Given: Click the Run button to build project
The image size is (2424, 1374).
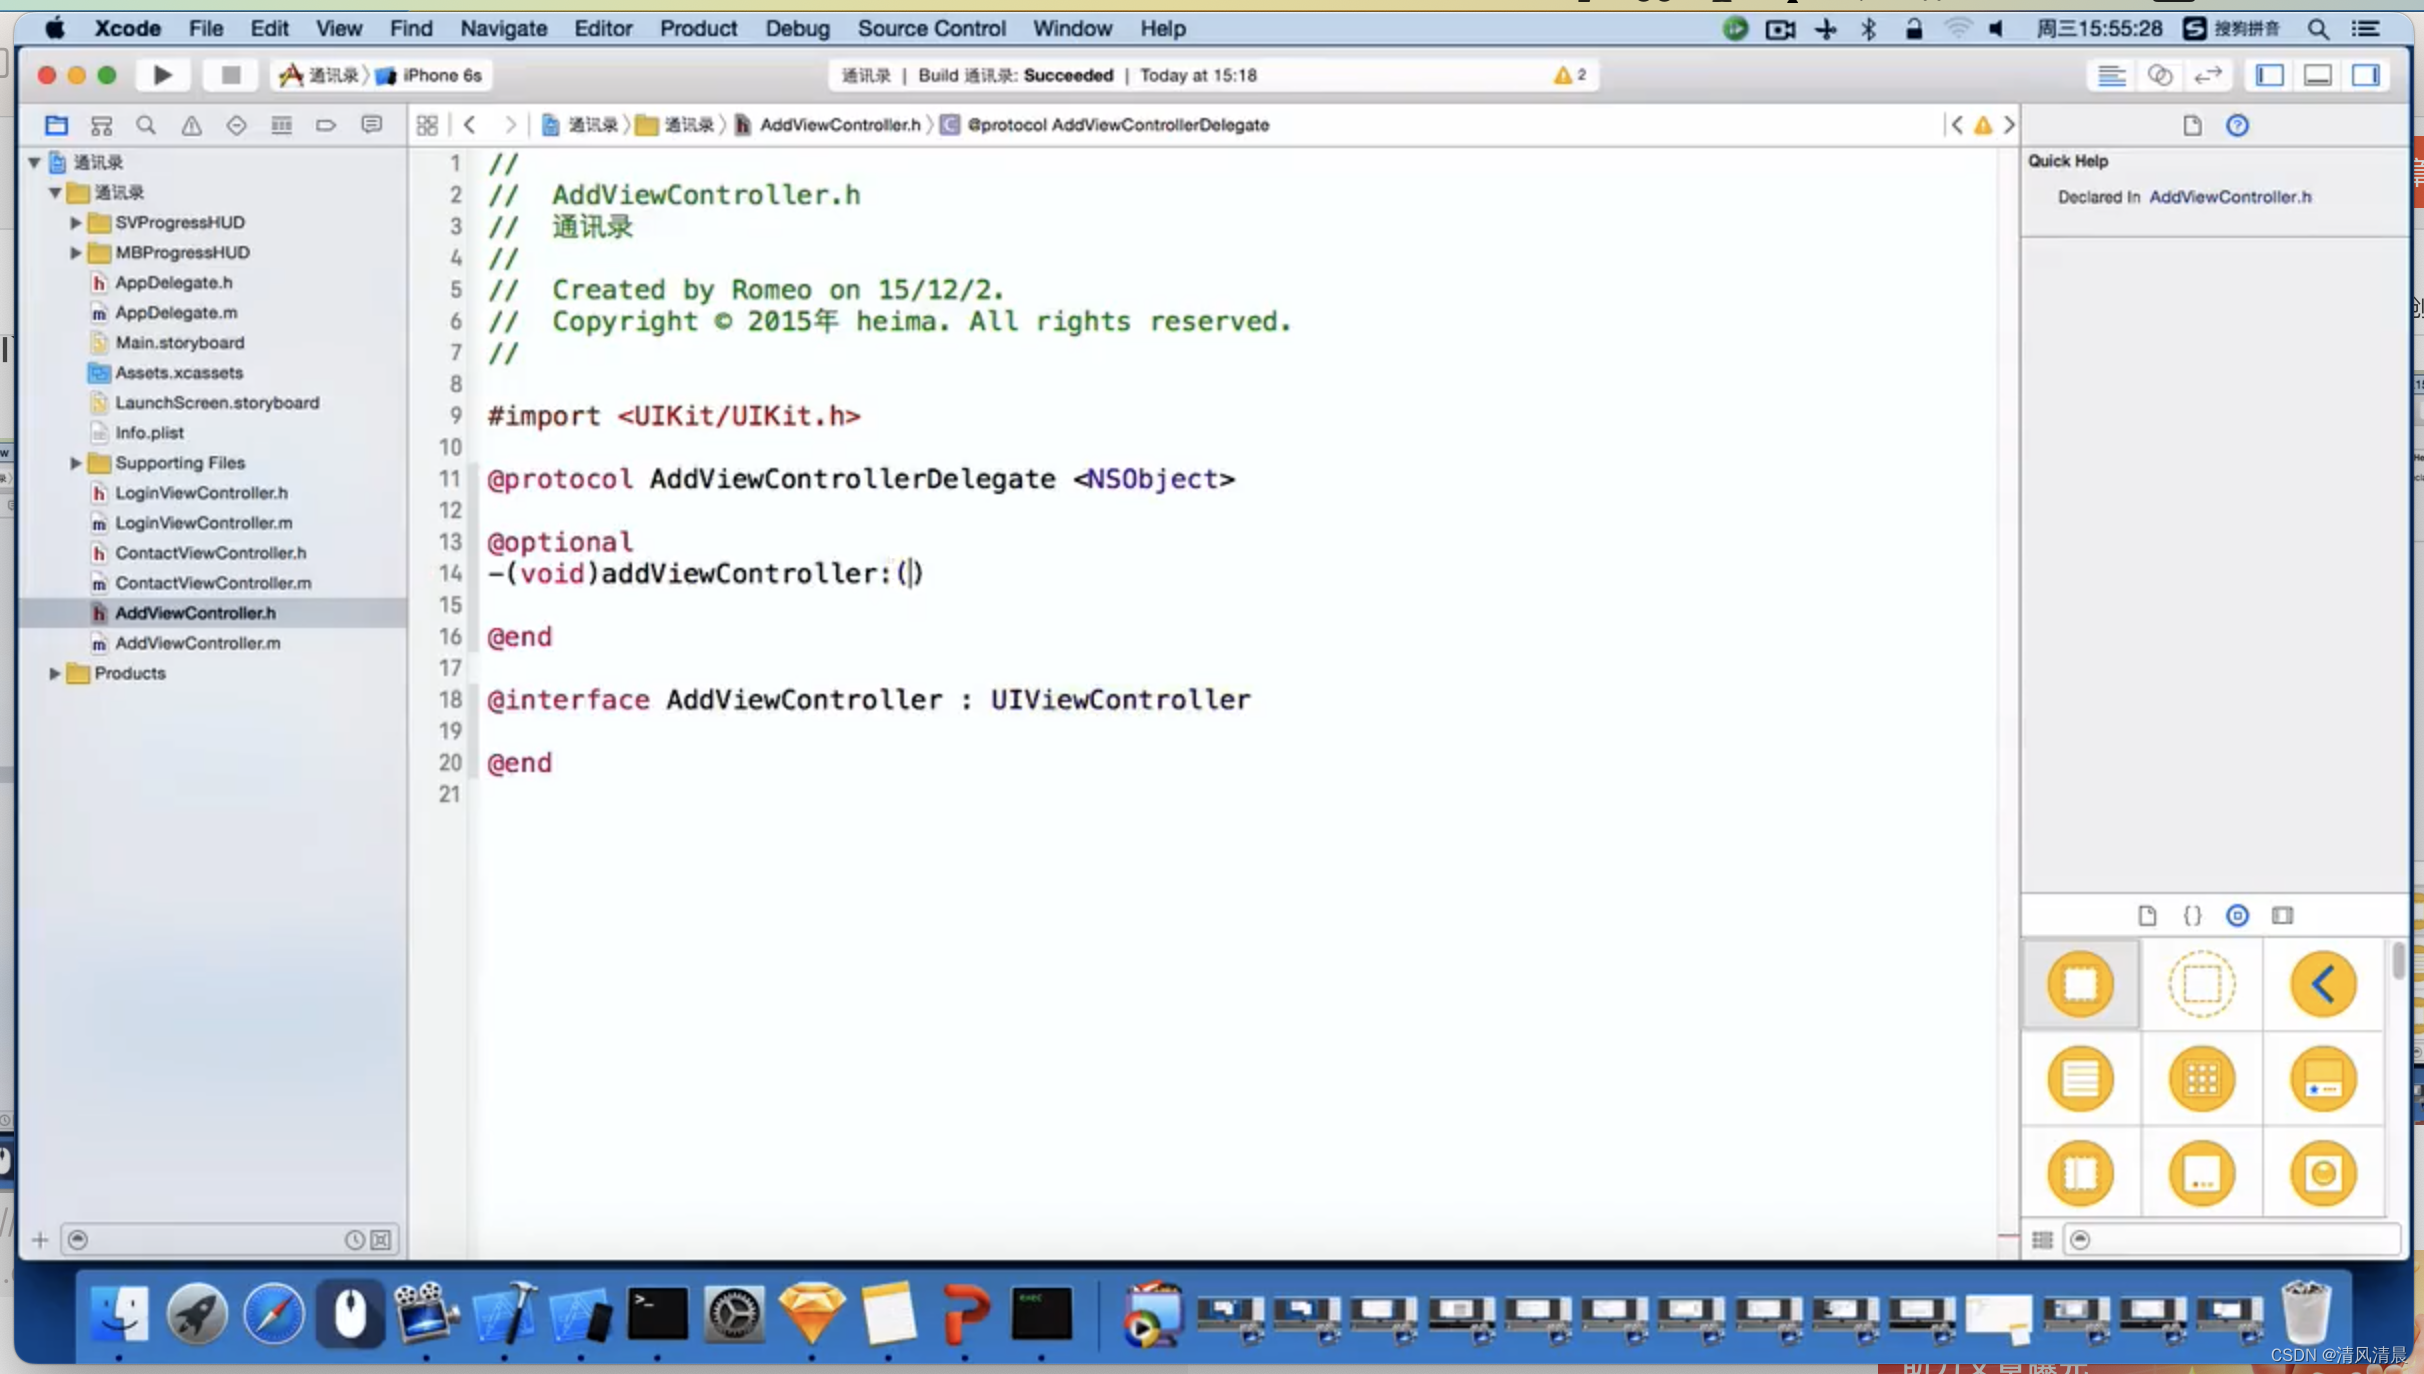Looking at the screenshot, I should (161, 73).
